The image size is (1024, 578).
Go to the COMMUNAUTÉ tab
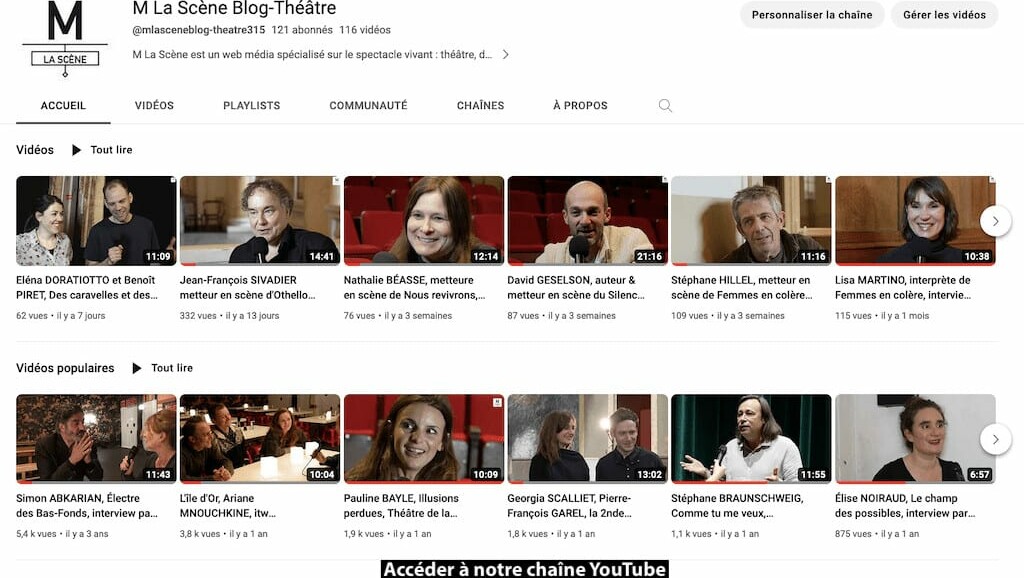pos(368,106)
